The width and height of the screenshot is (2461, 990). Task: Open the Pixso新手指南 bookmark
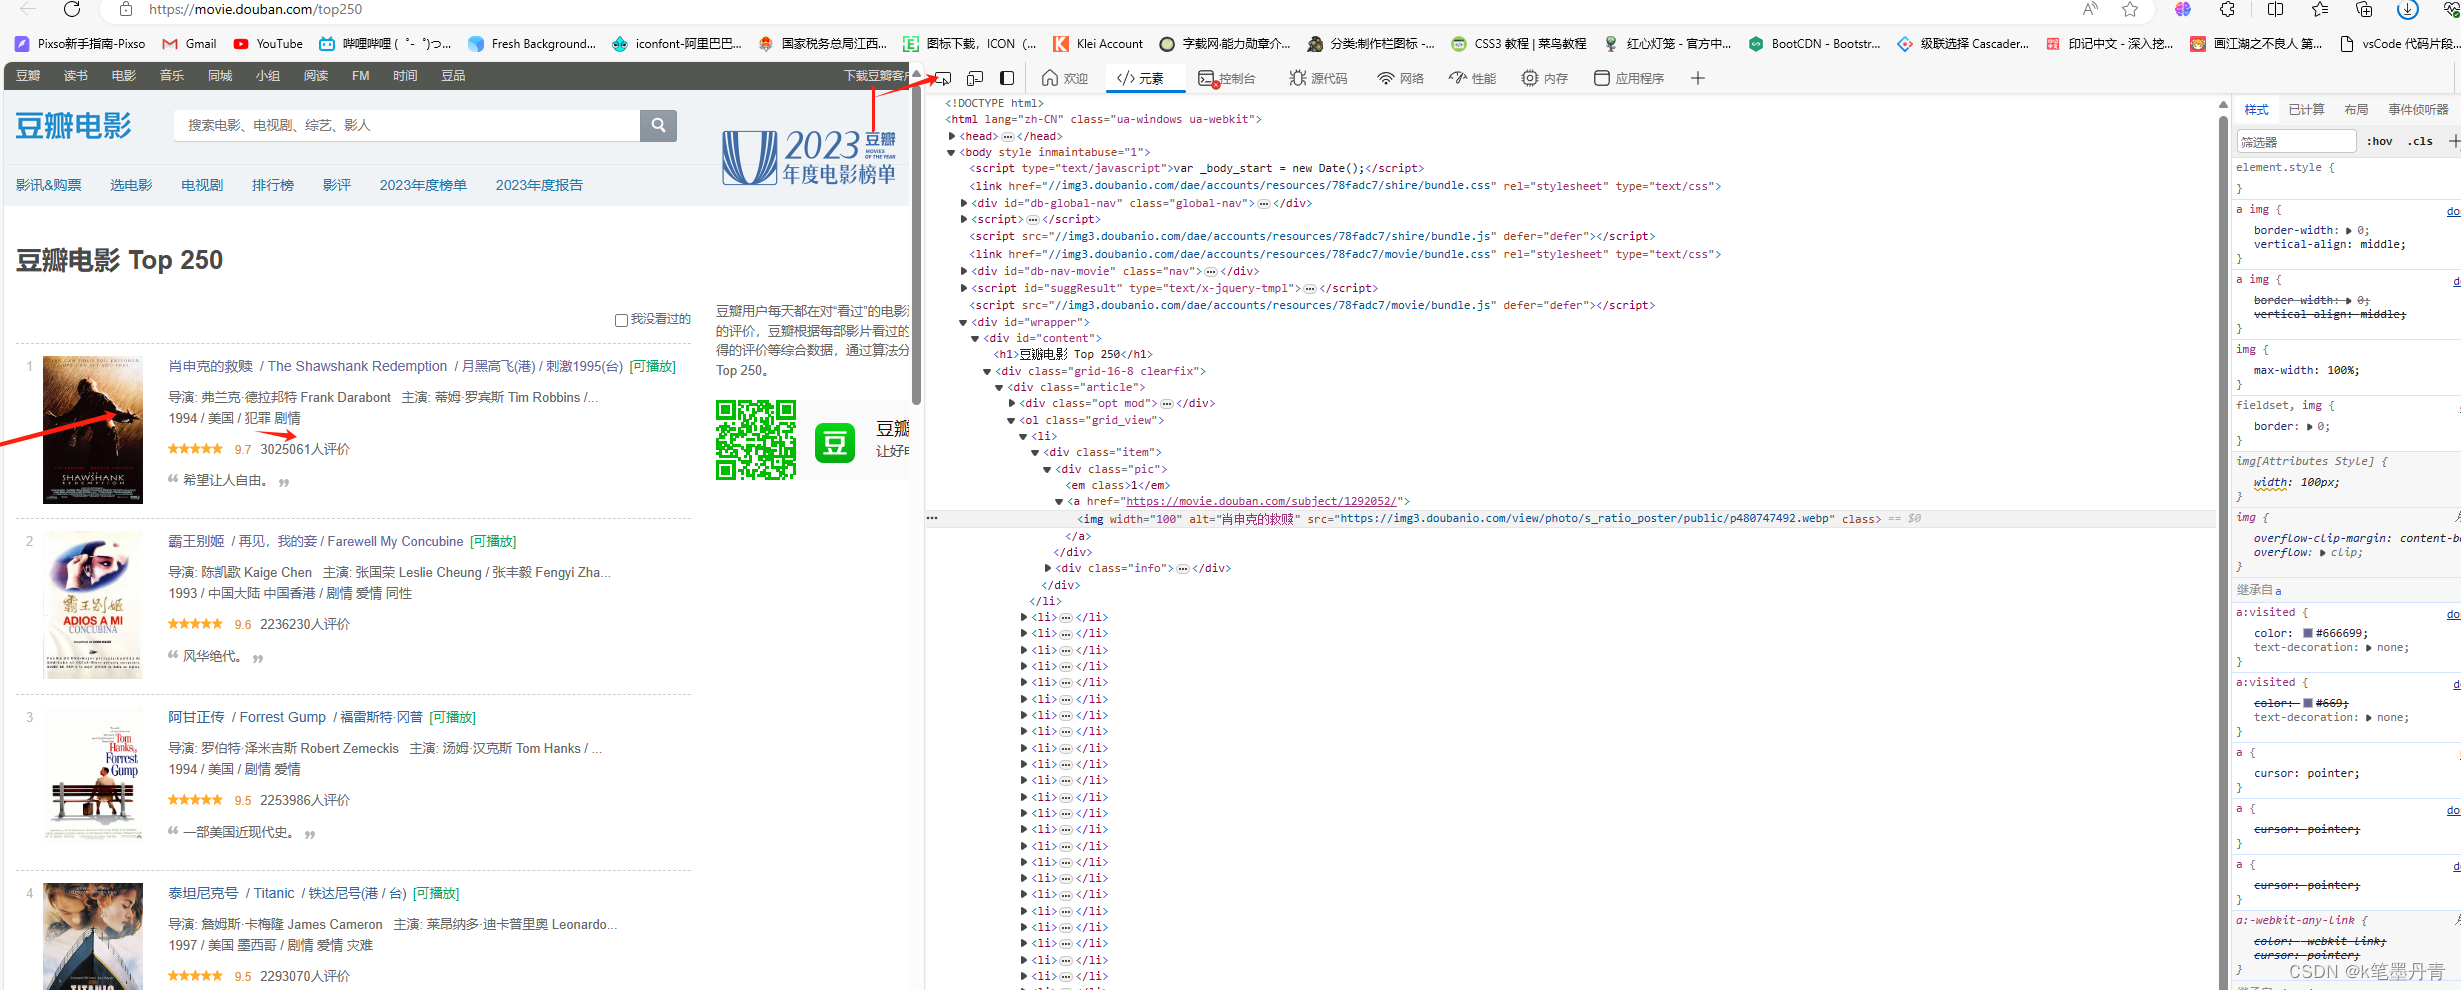pos(79,44)
